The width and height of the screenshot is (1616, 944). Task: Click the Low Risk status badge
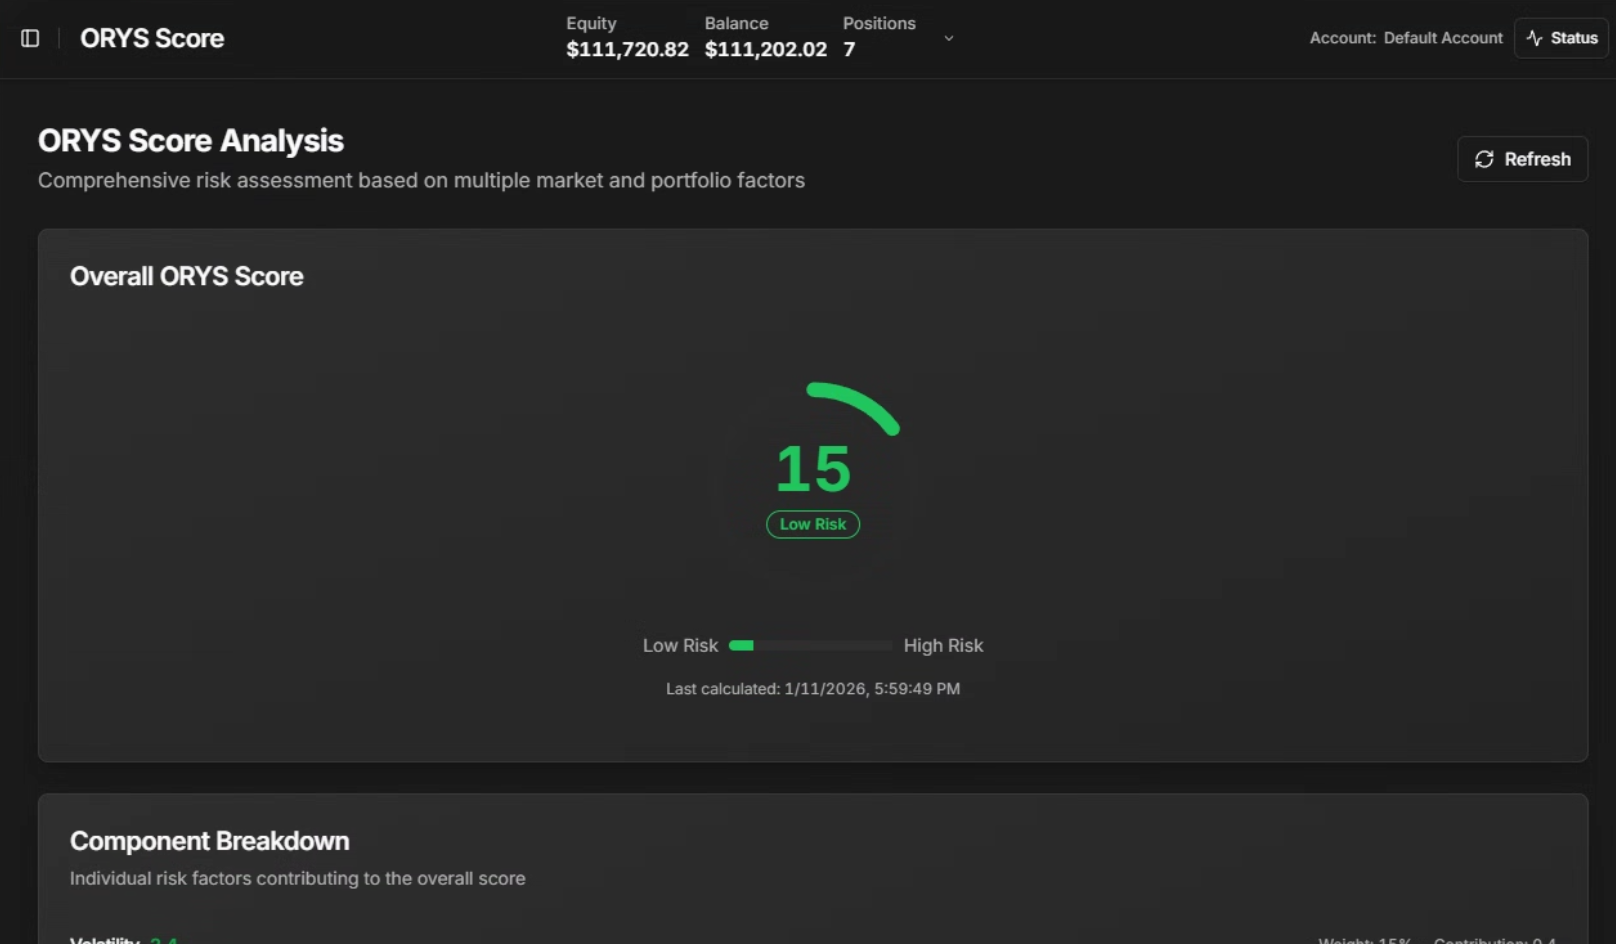click(x=813, y=524)
